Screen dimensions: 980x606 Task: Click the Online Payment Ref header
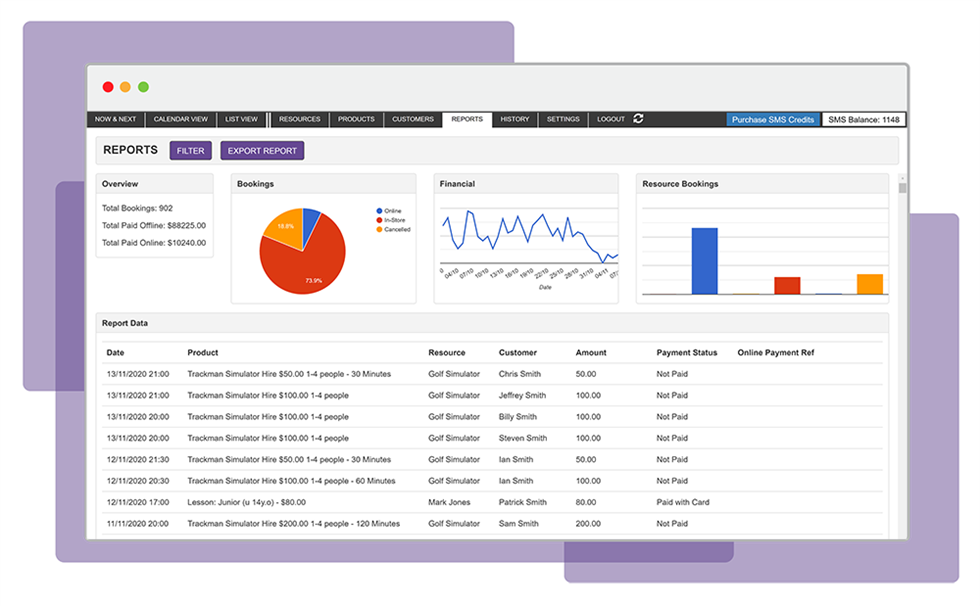click(x=776, y=353)
